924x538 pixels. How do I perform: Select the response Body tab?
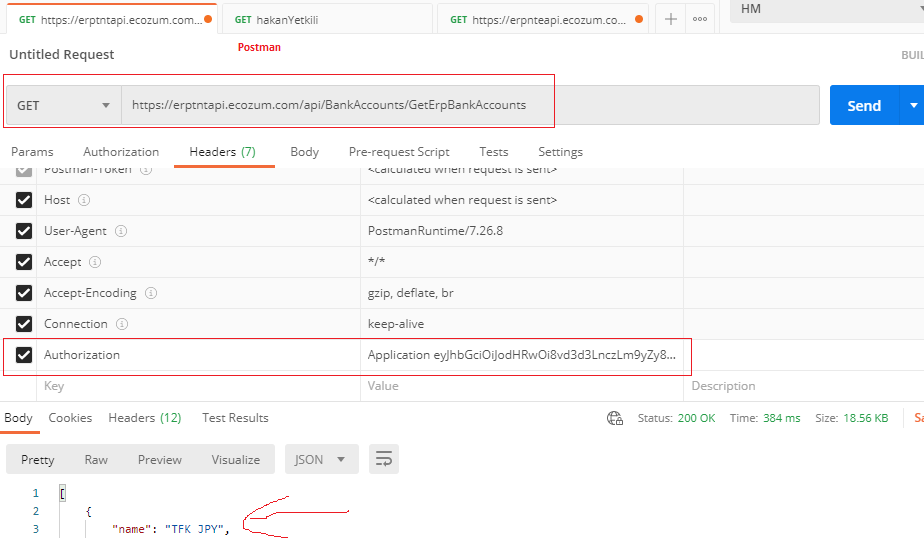18,418
